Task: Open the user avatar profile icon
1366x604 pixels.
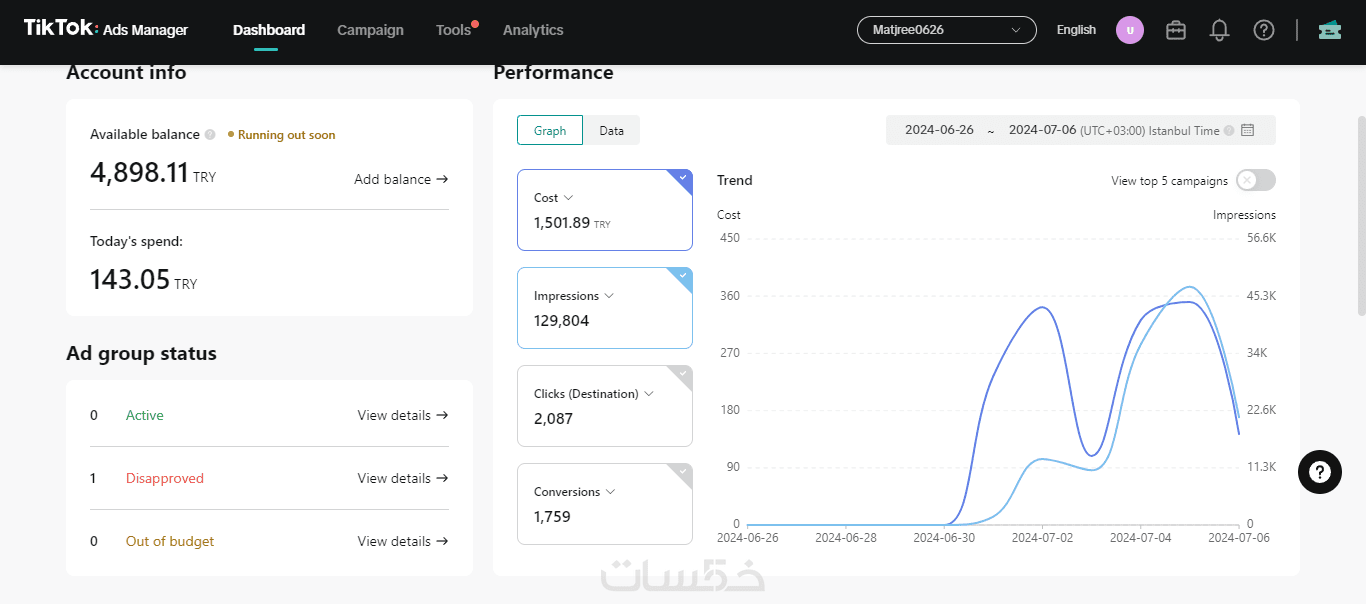Action: [x=1129, y=30]
